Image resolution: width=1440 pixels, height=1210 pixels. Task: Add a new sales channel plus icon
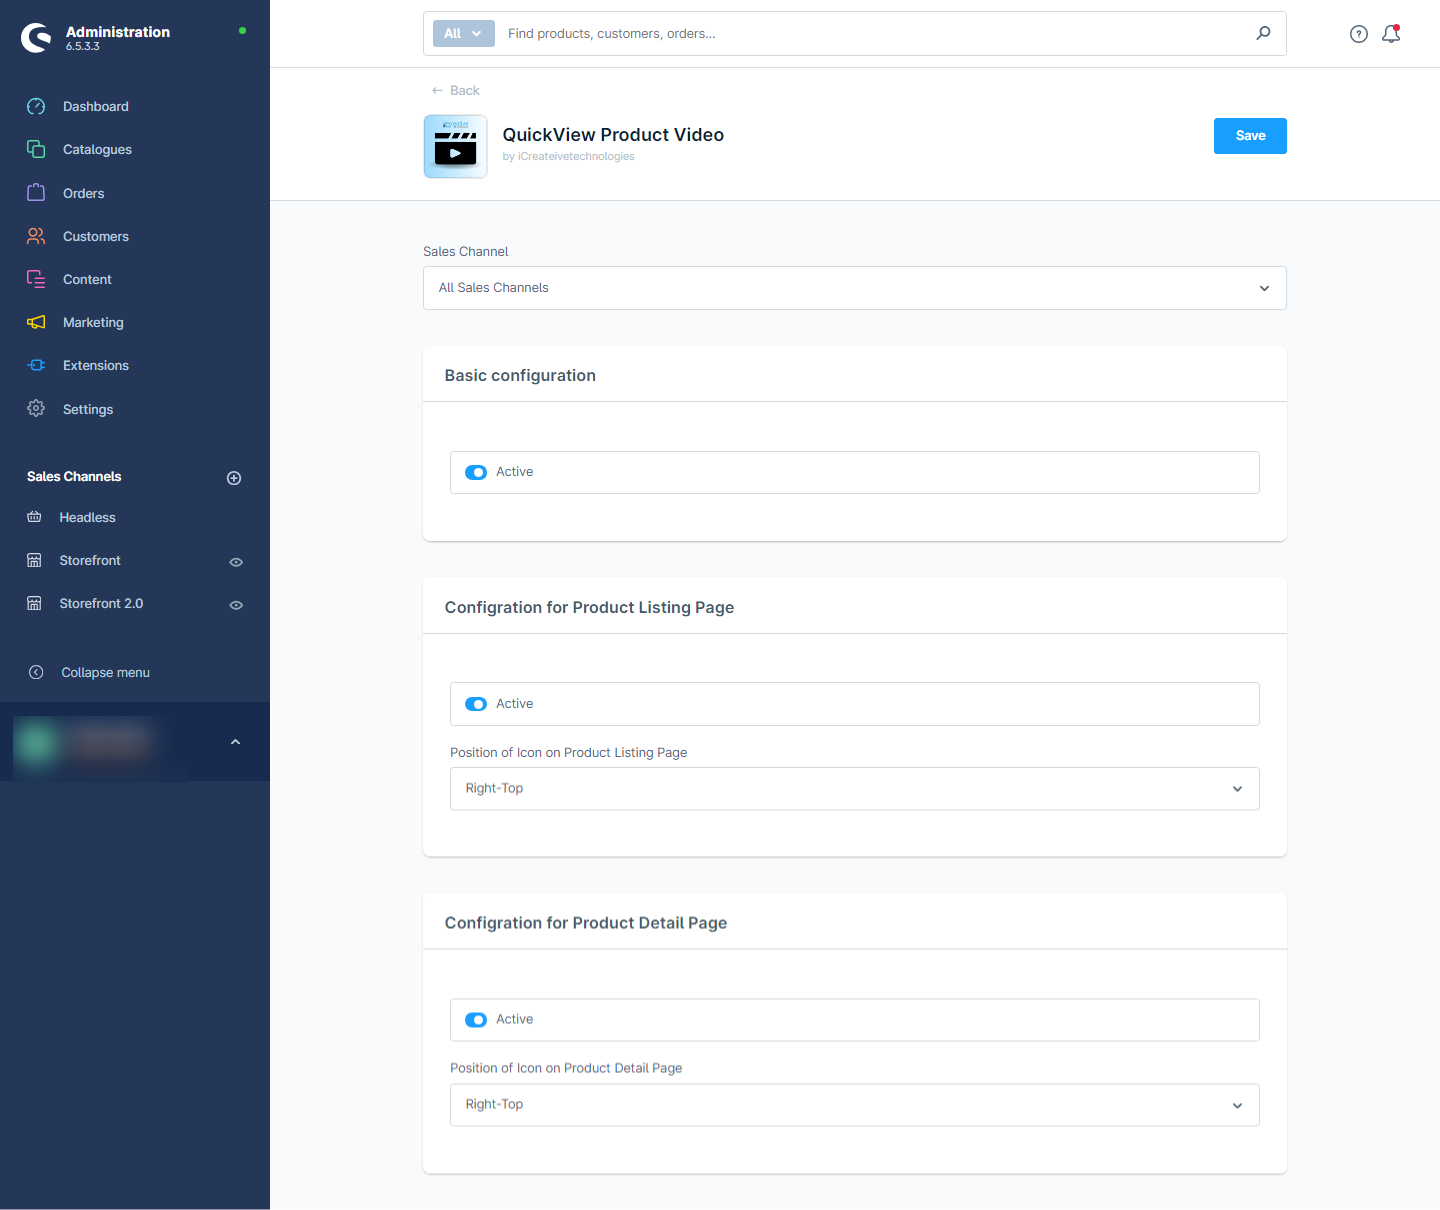point(234,478)
